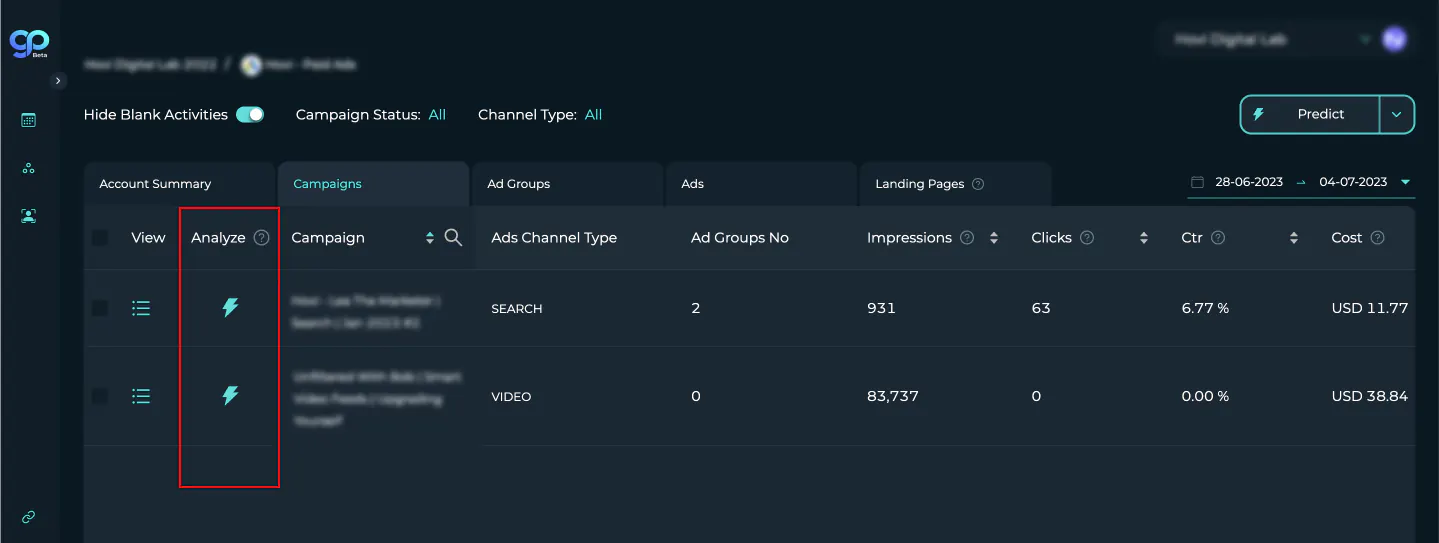Open the view list icon for SEARCH campaign
Viewport: 1439px width, 543px height.
pyautogui.click(x=141, y=308)
